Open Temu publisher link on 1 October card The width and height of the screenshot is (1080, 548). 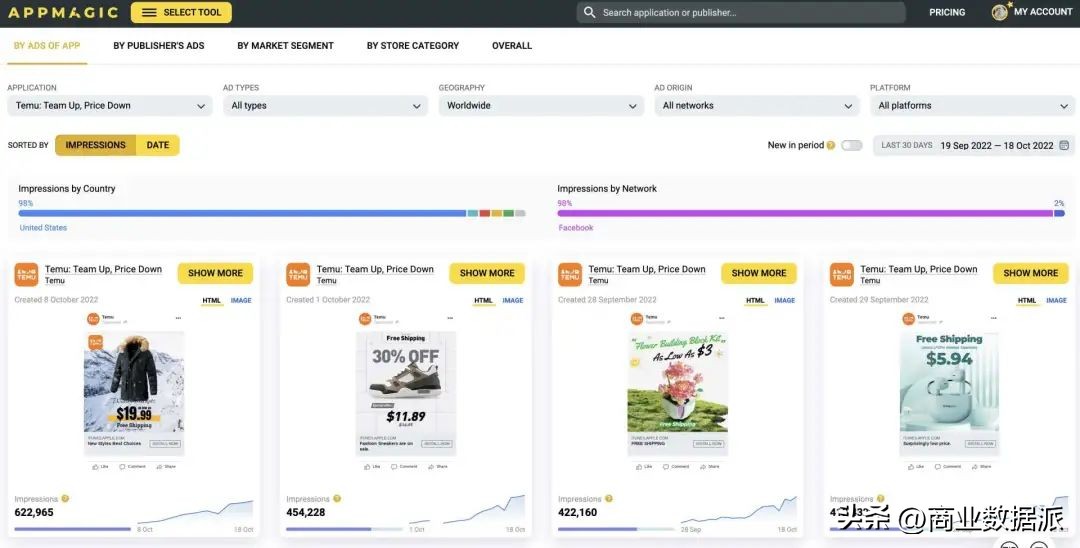pyautogui.click(x=326, y=281)
